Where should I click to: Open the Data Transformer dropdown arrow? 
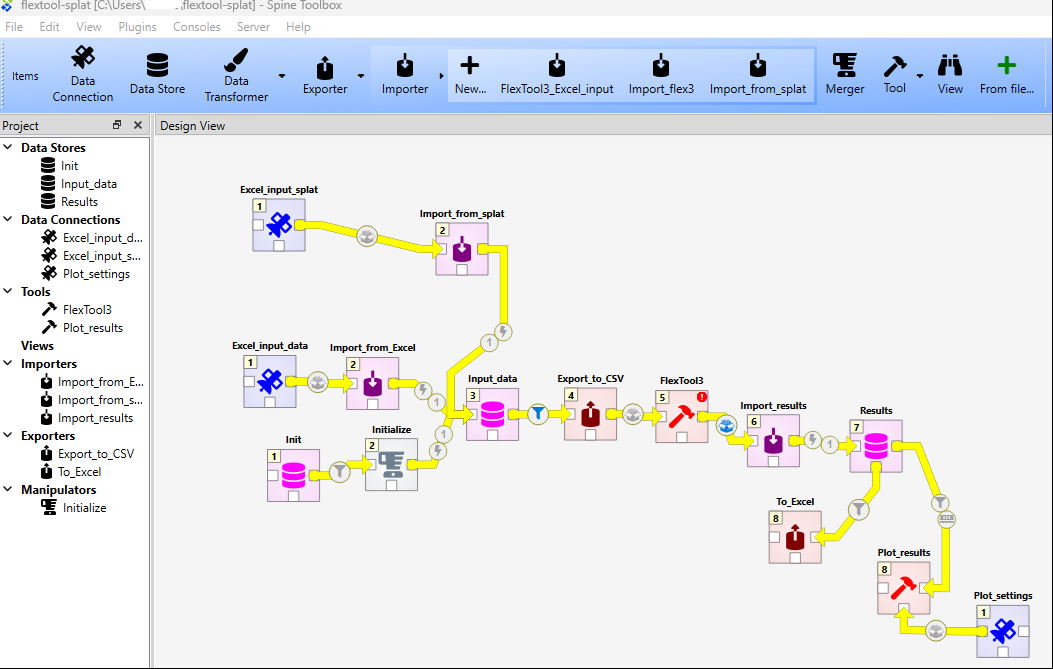pos(282,73)
